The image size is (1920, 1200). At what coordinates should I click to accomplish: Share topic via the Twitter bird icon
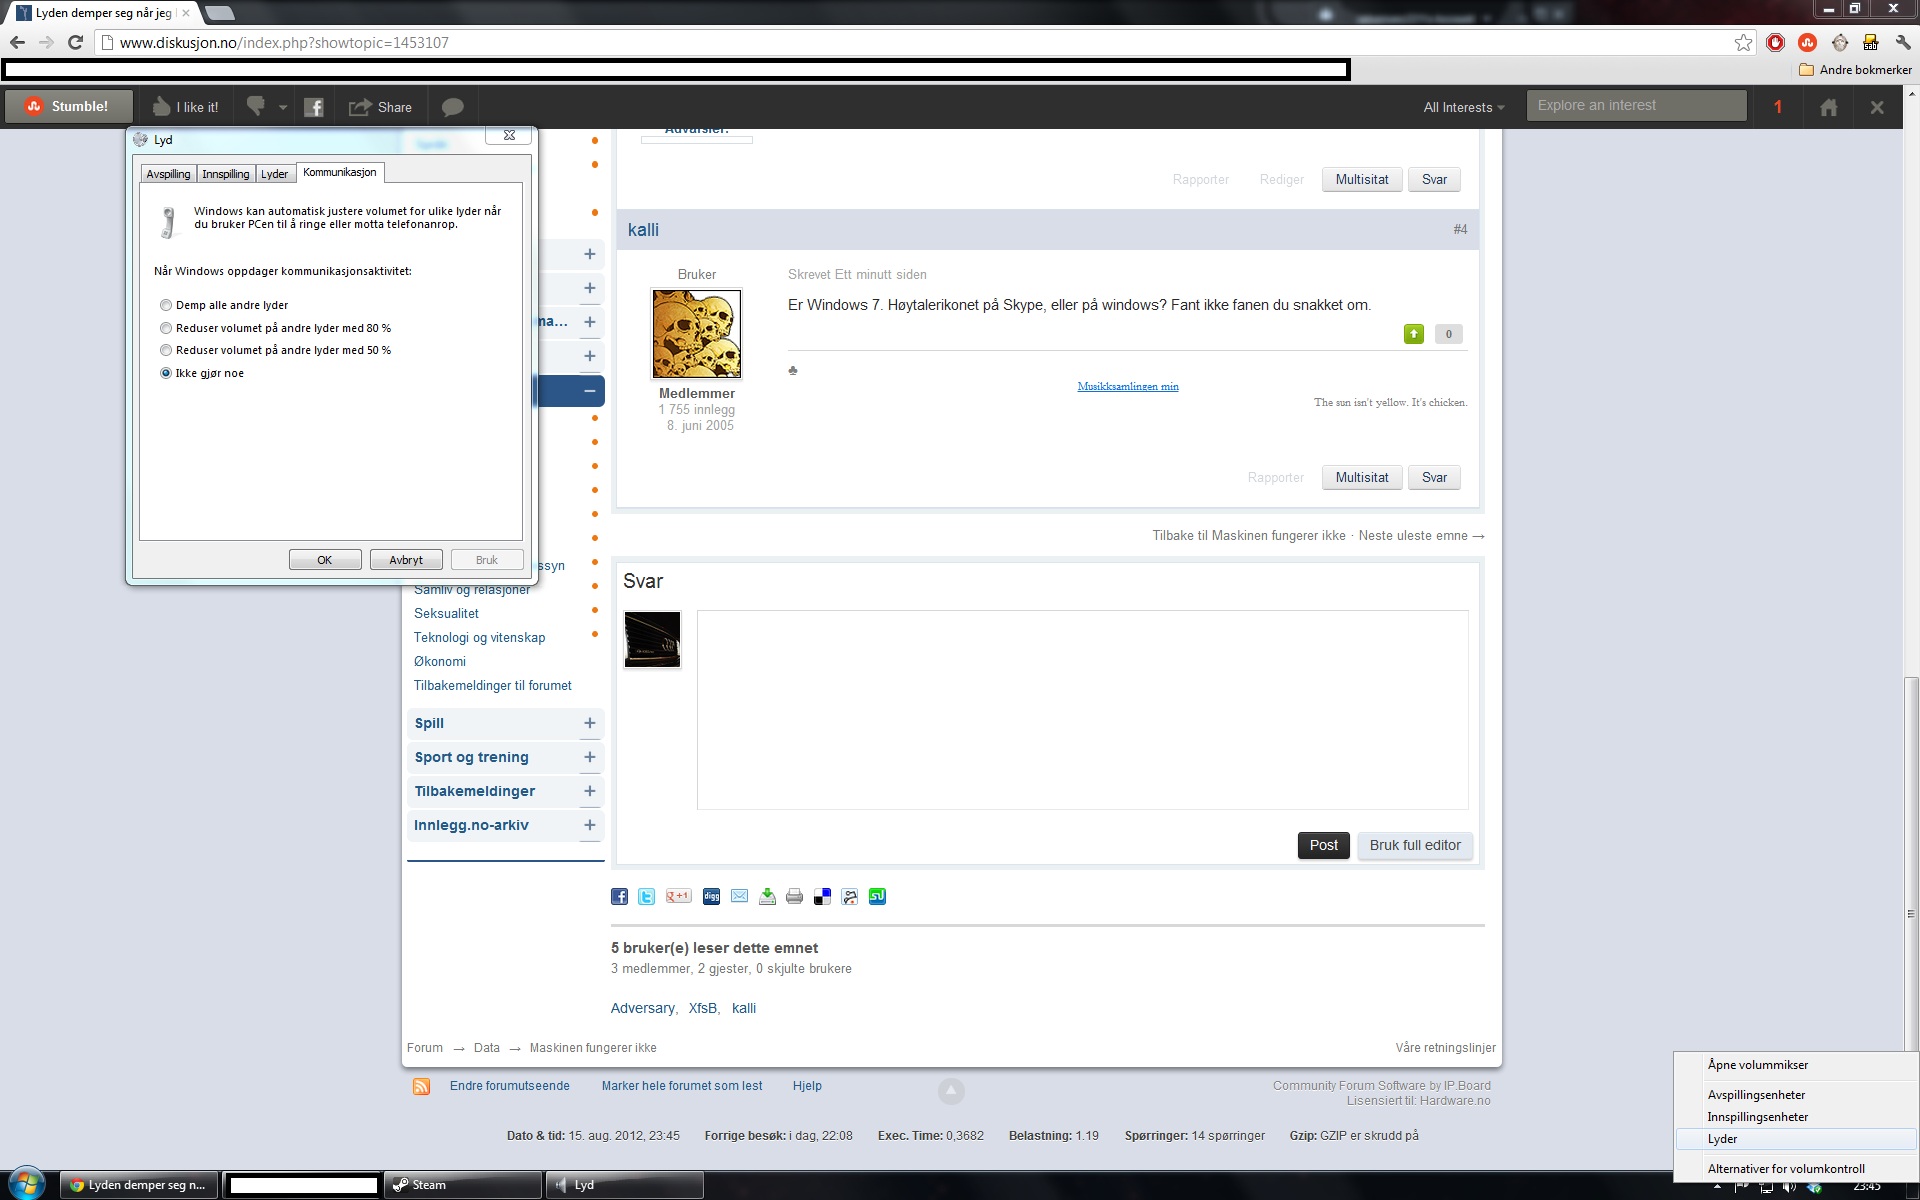coord(647,896)
